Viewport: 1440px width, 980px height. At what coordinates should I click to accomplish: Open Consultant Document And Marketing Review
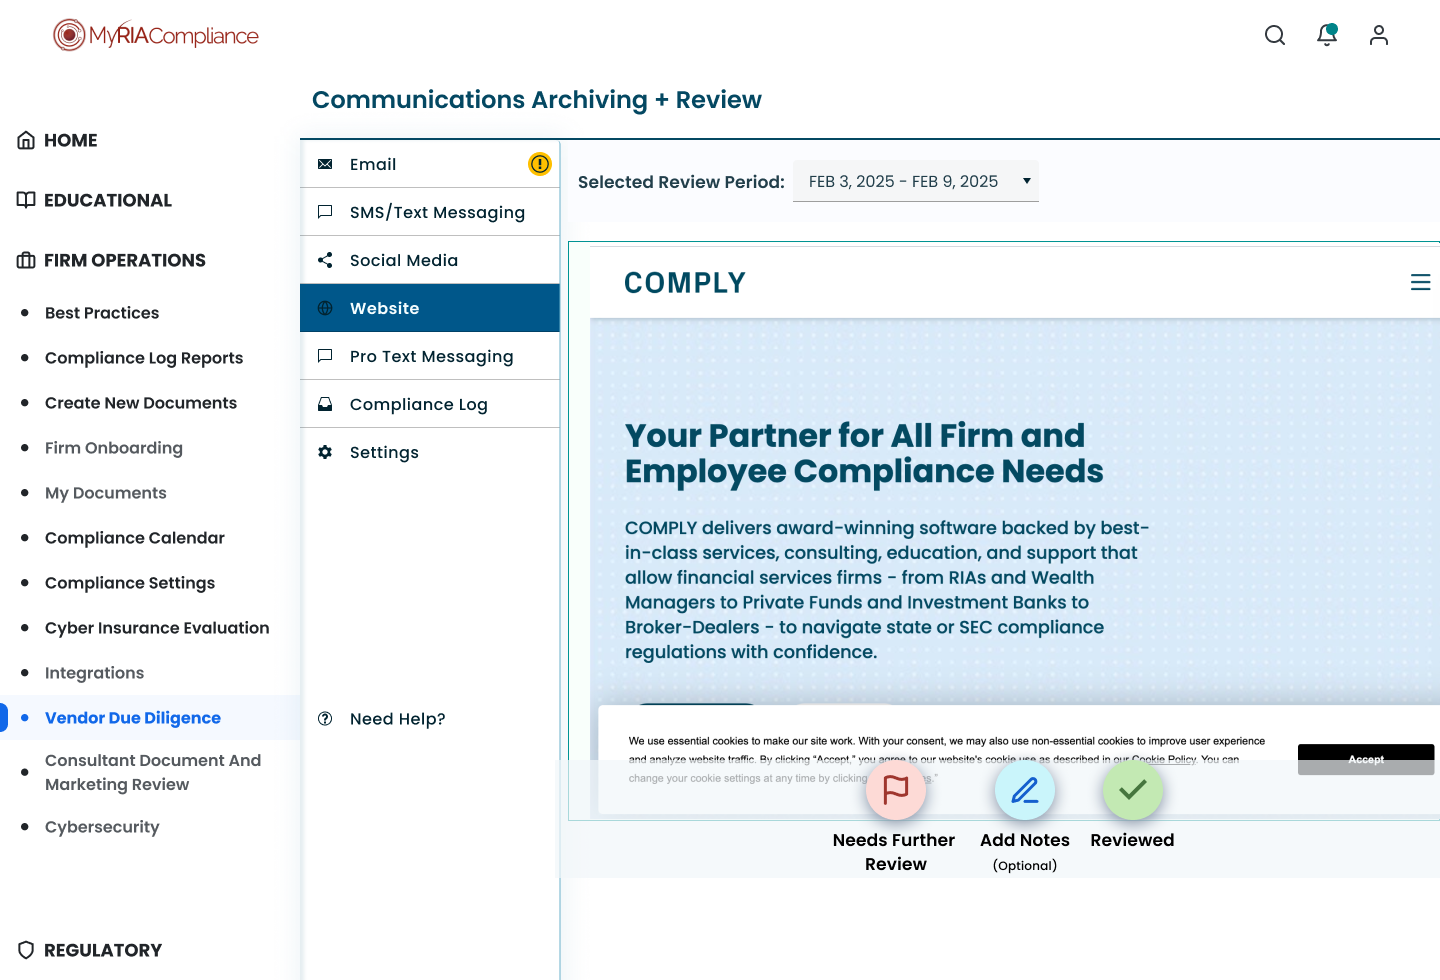pos(153,772)
